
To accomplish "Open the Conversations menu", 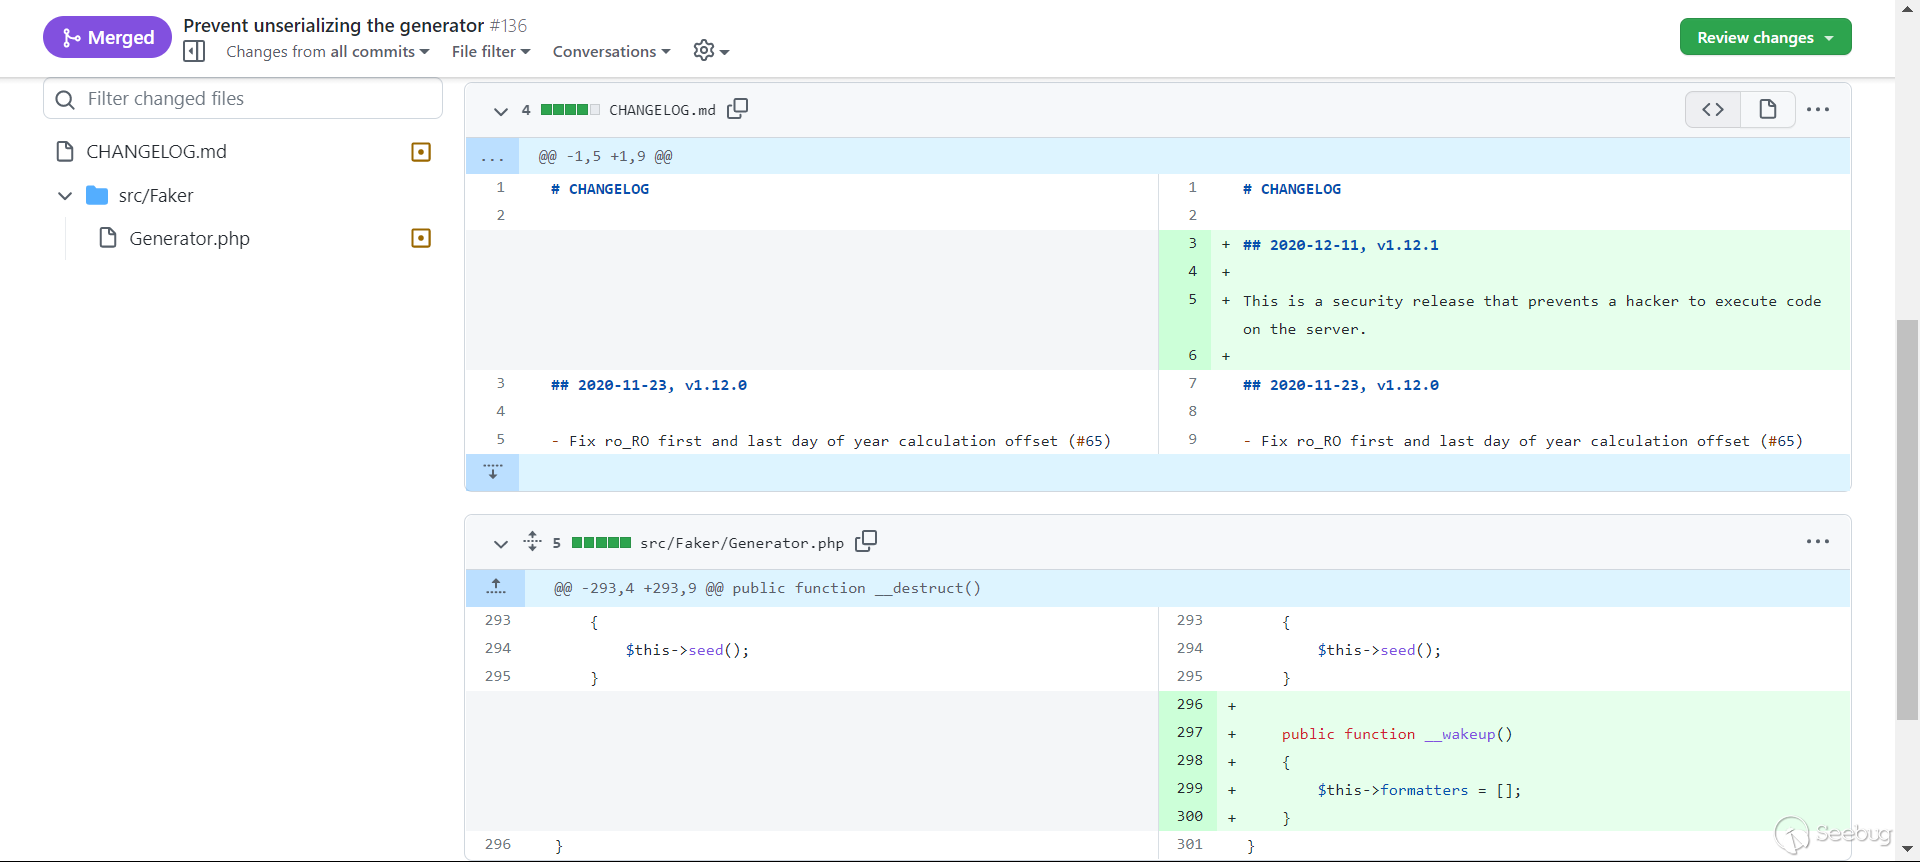I will click(x=611, y=52).
